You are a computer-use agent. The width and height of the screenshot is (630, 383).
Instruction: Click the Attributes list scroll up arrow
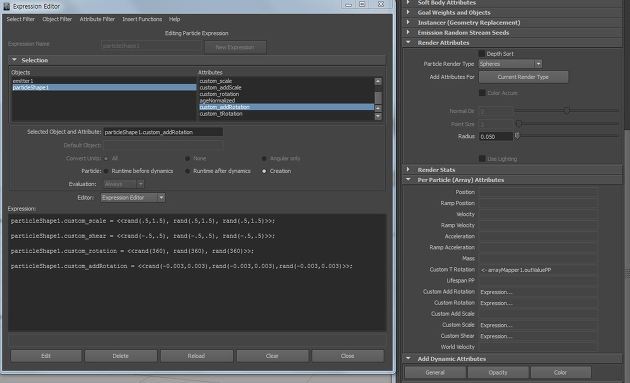pos(378,81)
